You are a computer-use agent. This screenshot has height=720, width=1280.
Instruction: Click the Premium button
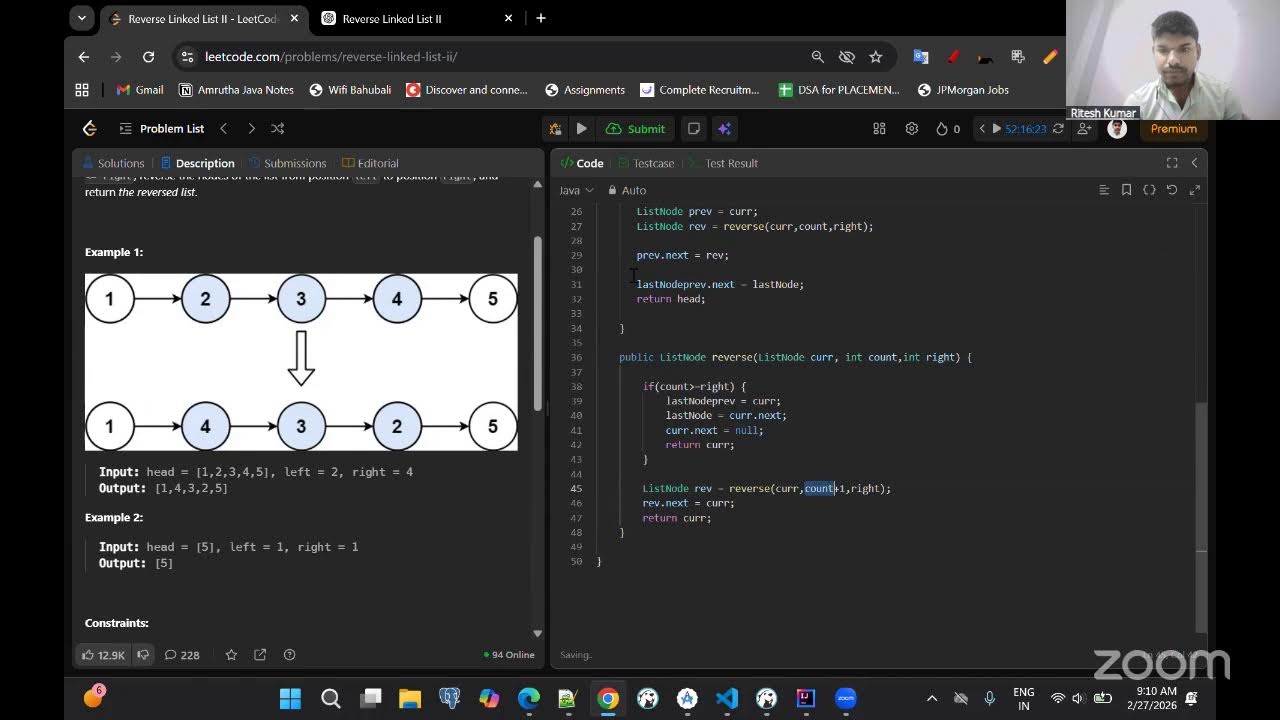pyautogui.click(x=1174, y=128)
